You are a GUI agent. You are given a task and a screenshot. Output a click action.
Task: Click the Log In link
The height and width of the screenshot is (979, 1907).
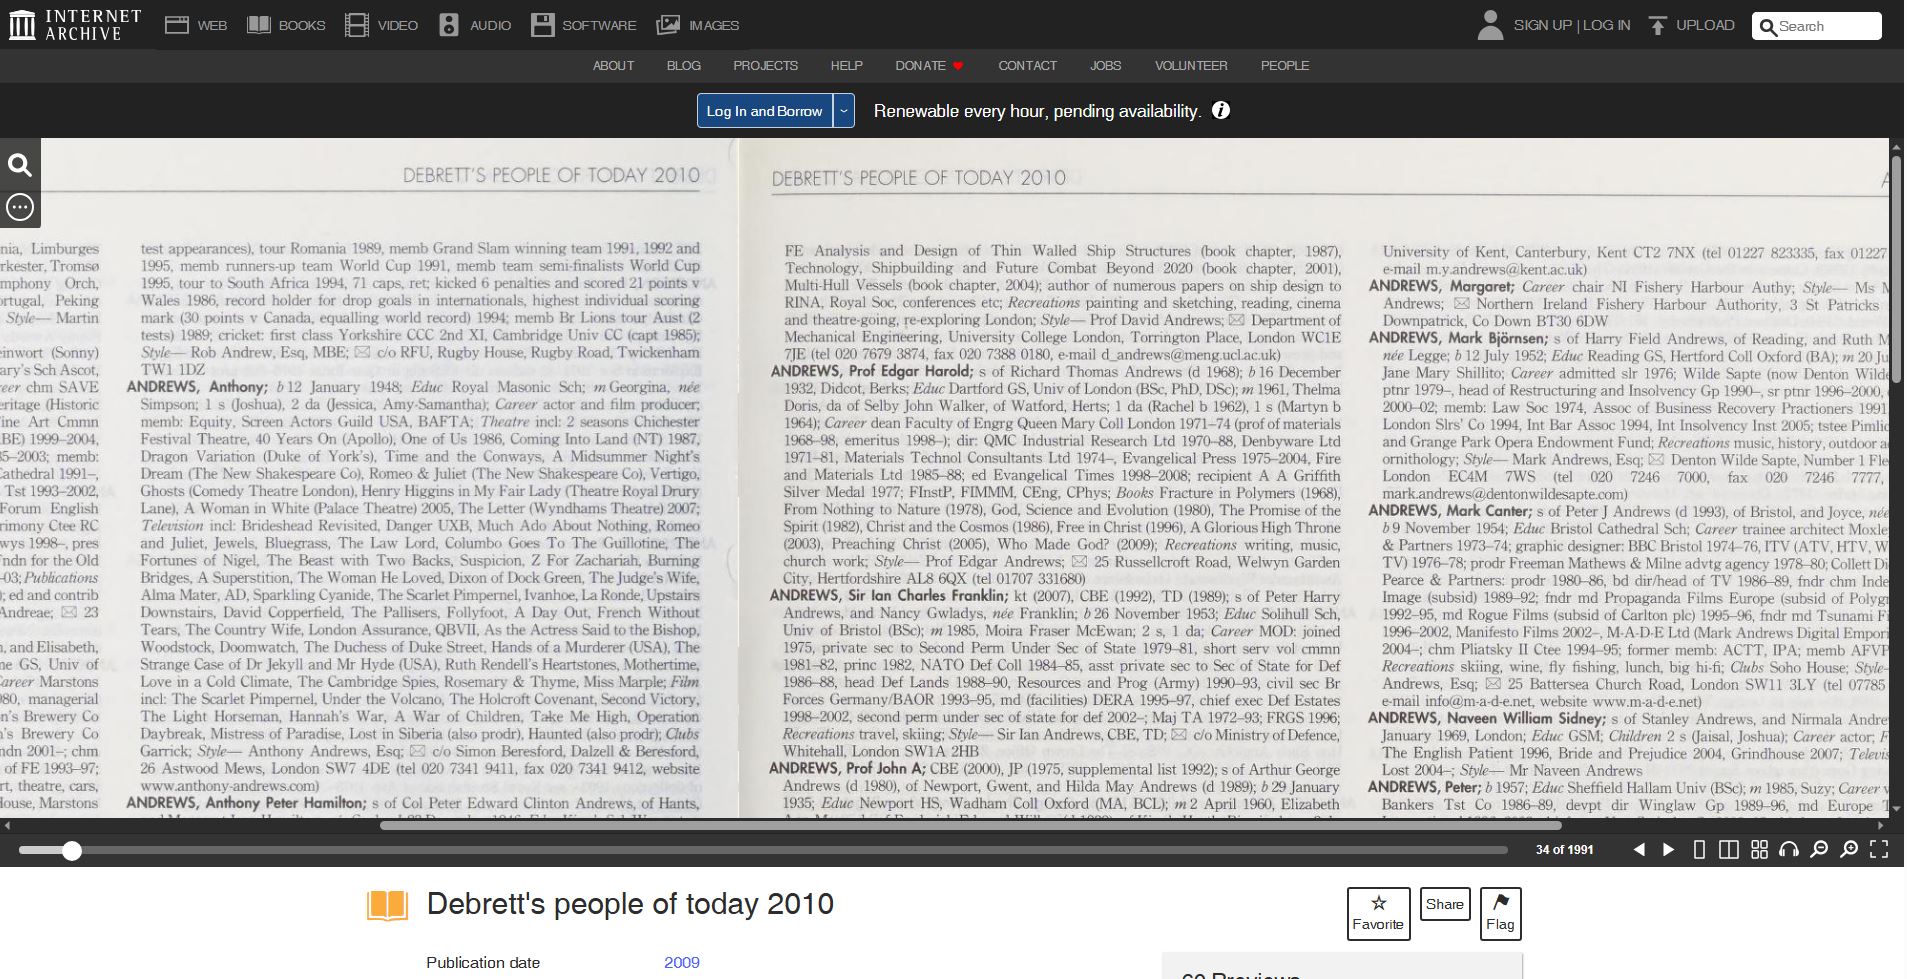click(1606, 25)
